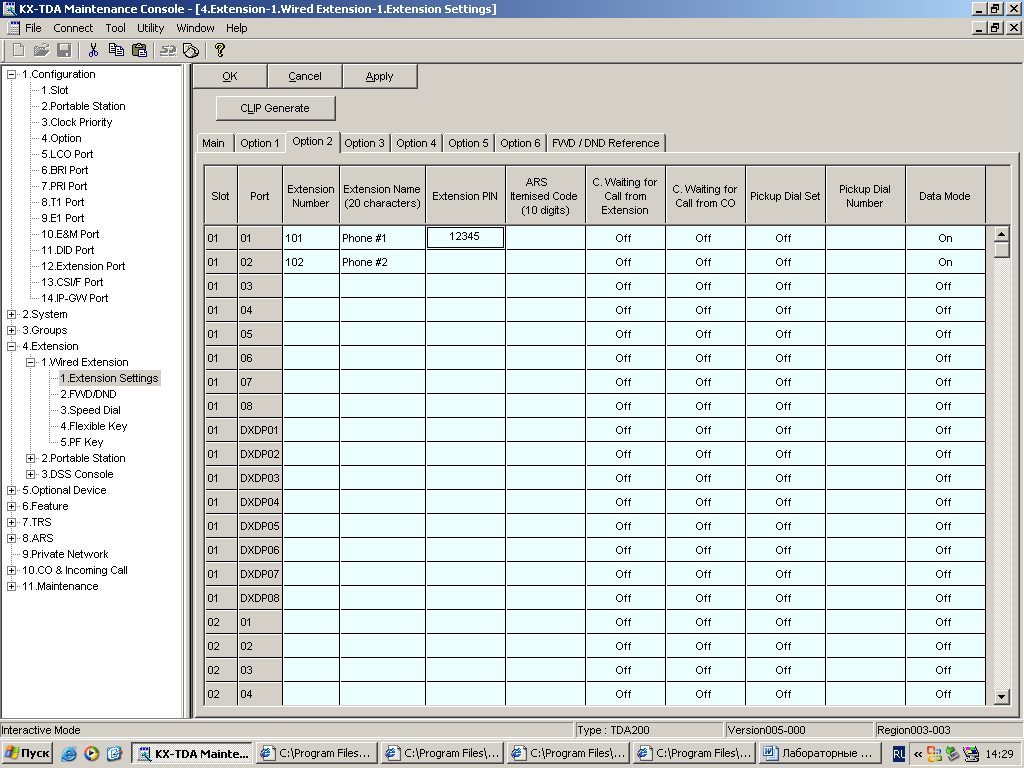Image resolution: width=1024 pixels, height=768 pixels.
Task: Open 3.Speed Dial tree item
Action: [90, 410]
